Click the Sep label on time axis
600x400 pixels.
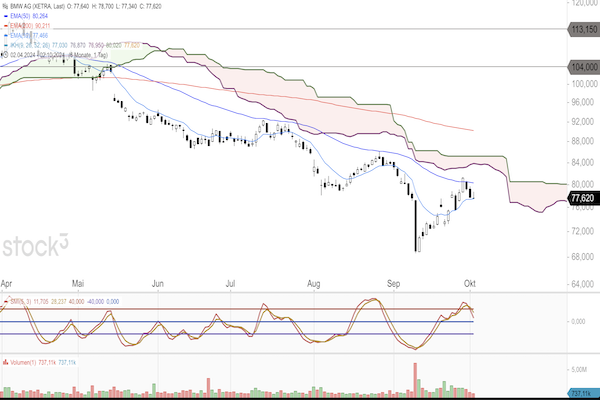(x=393, y=284)
